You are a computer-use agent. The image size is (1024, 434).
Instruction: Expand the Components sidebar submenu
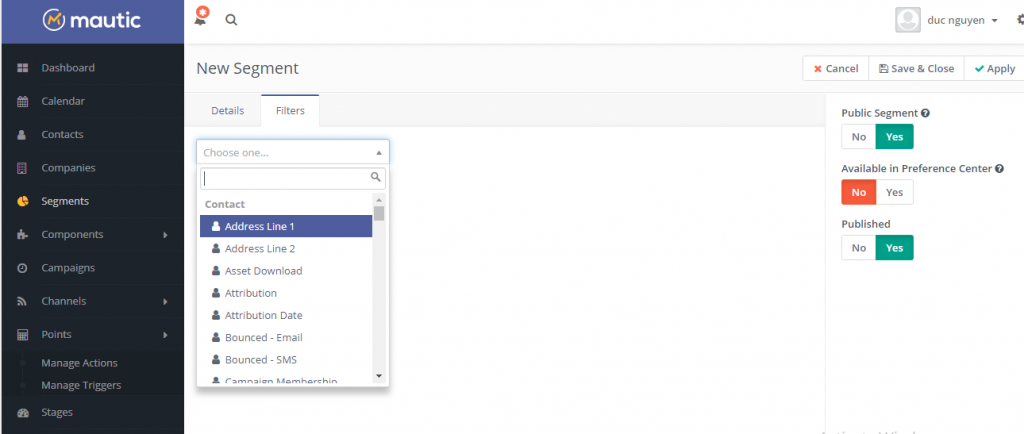coord(165,235)
